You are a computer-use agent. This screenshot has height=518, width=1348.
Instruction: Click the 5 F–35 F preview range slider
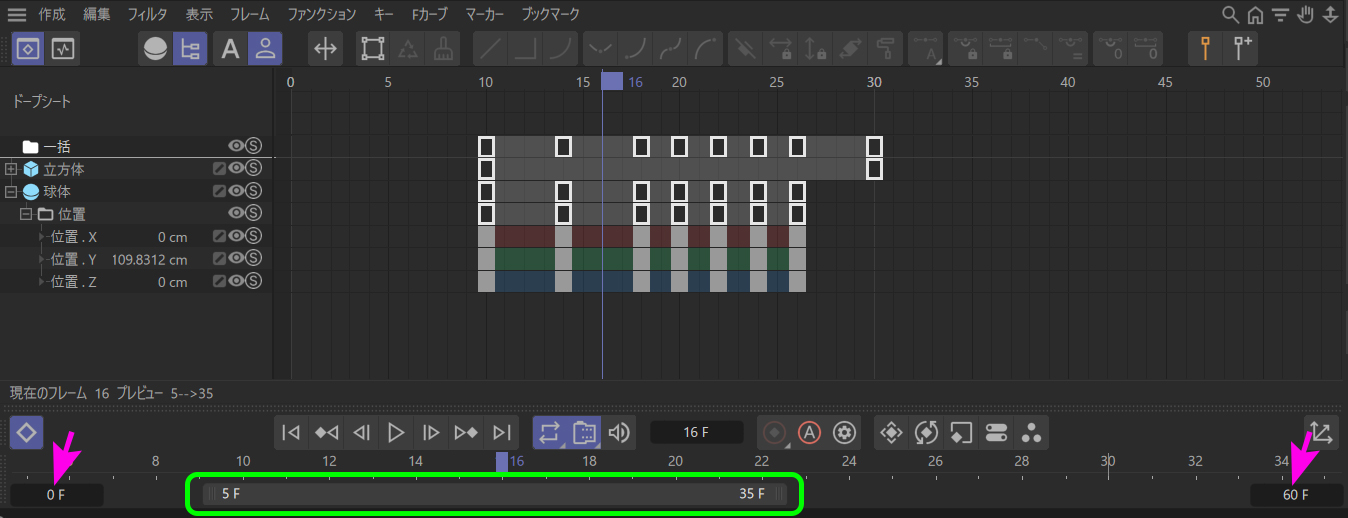[495, 494]
